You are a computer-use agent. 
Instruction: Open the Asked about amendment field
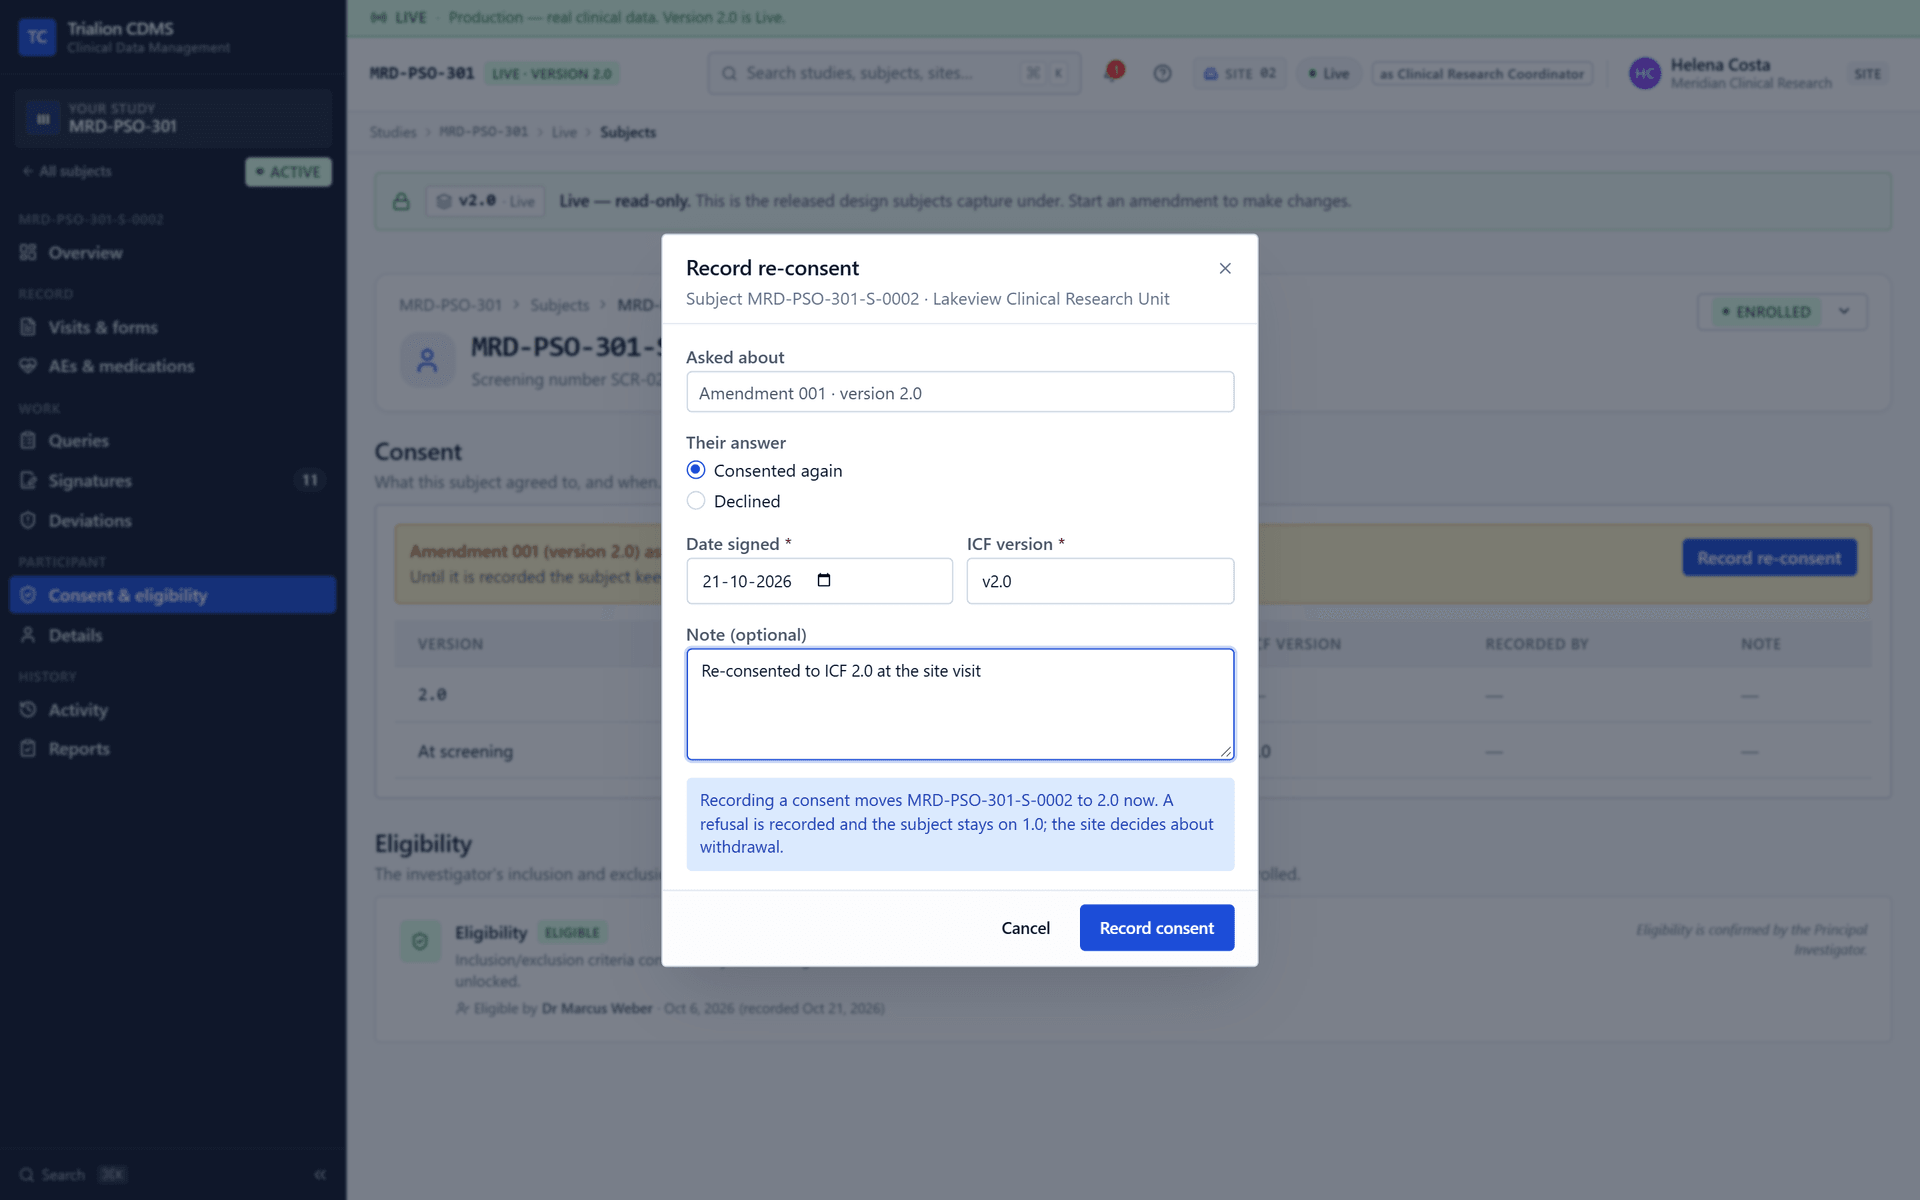coord(960,392)
